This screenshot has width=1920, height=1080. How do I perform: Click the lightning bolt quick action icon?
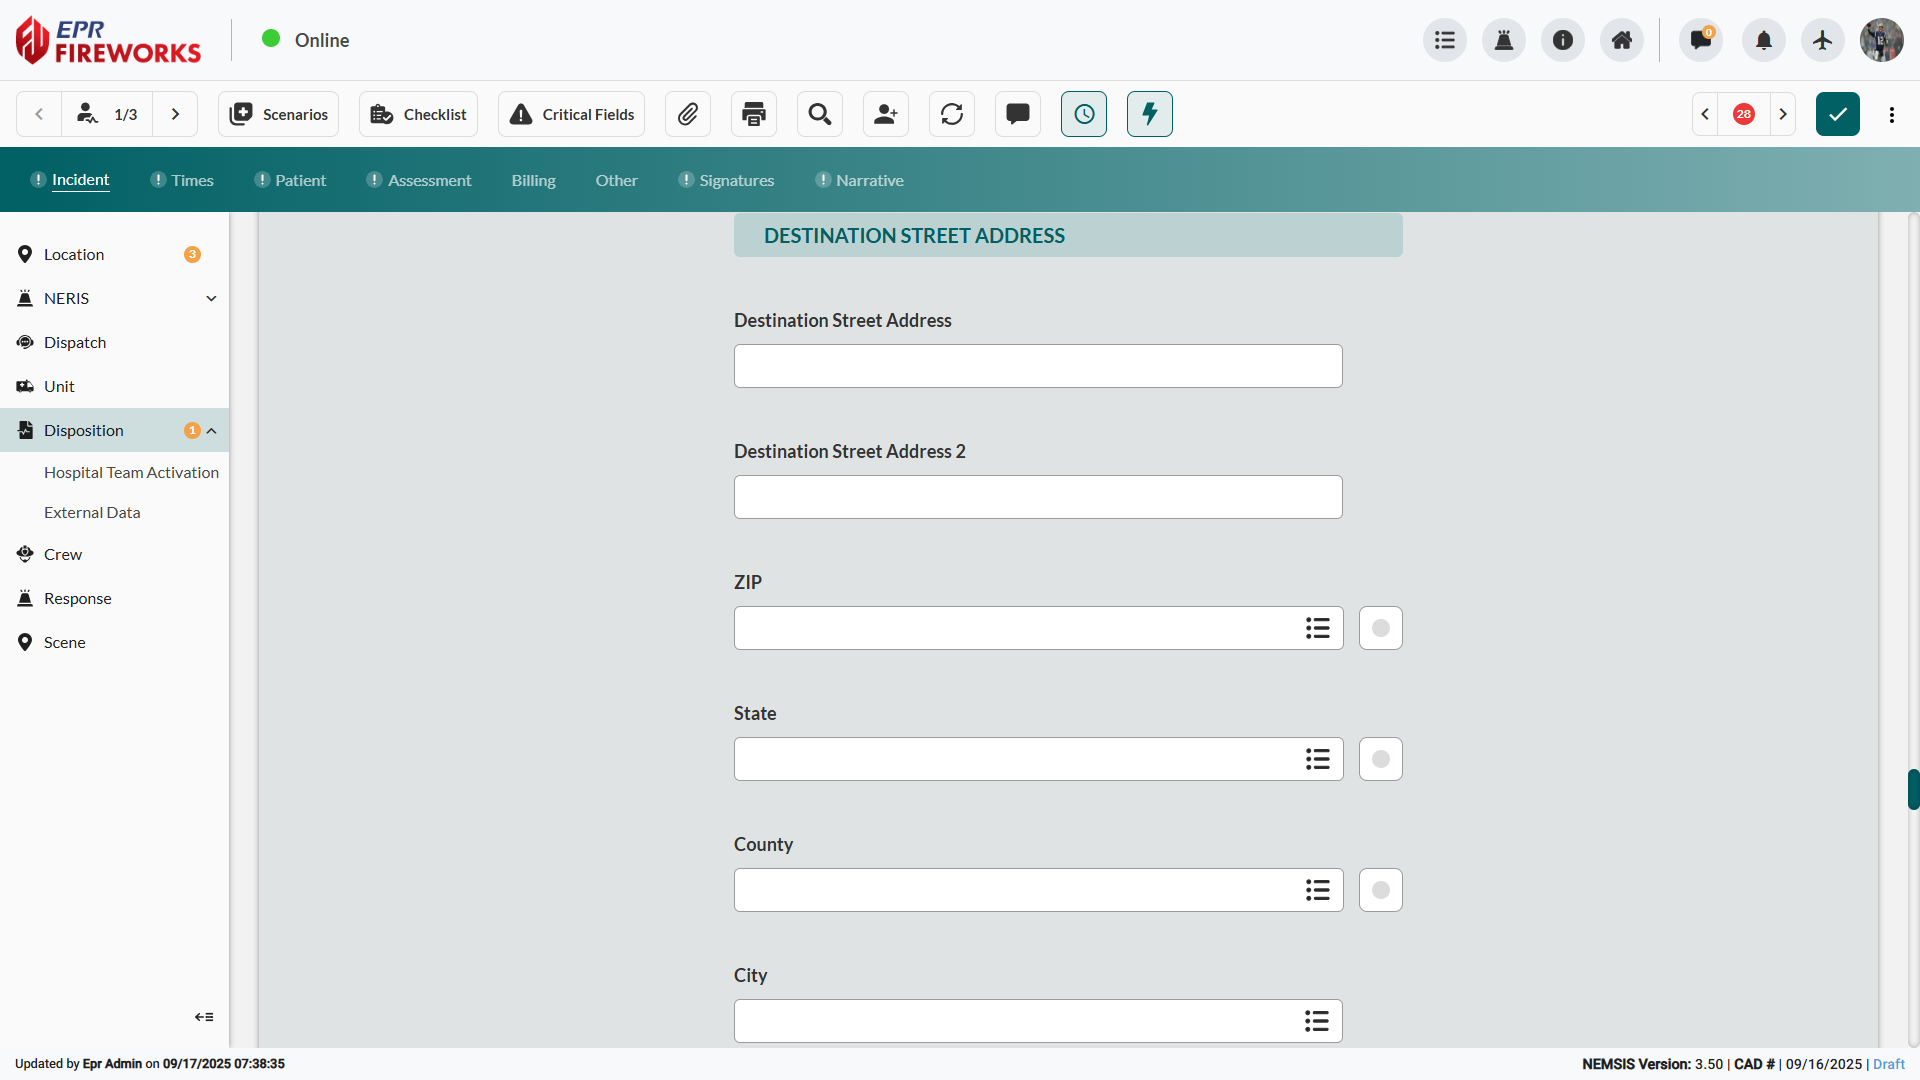click(1150, 114)
